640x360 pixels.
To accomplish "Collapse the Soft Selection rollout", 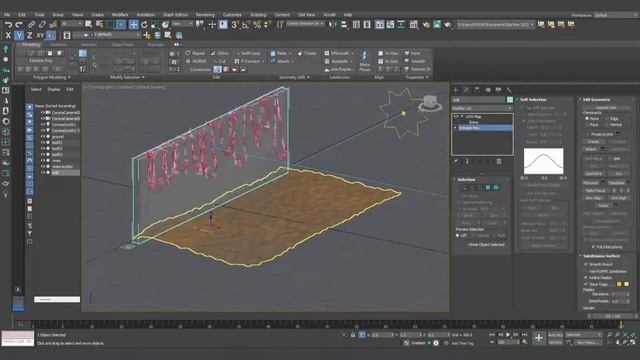I will (533, 100).
